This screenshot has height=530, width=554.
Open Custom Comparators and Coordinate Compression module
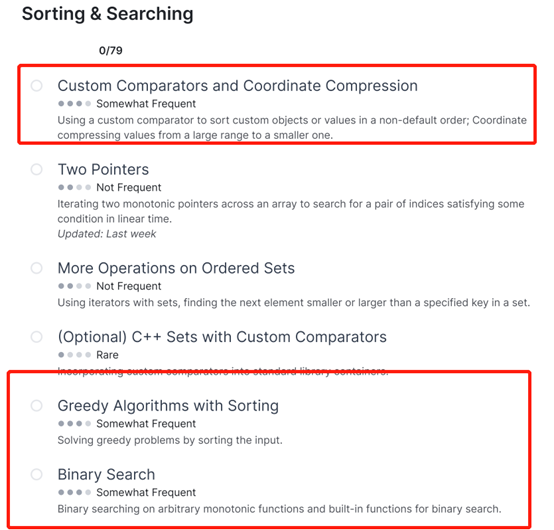coord(237,86)
